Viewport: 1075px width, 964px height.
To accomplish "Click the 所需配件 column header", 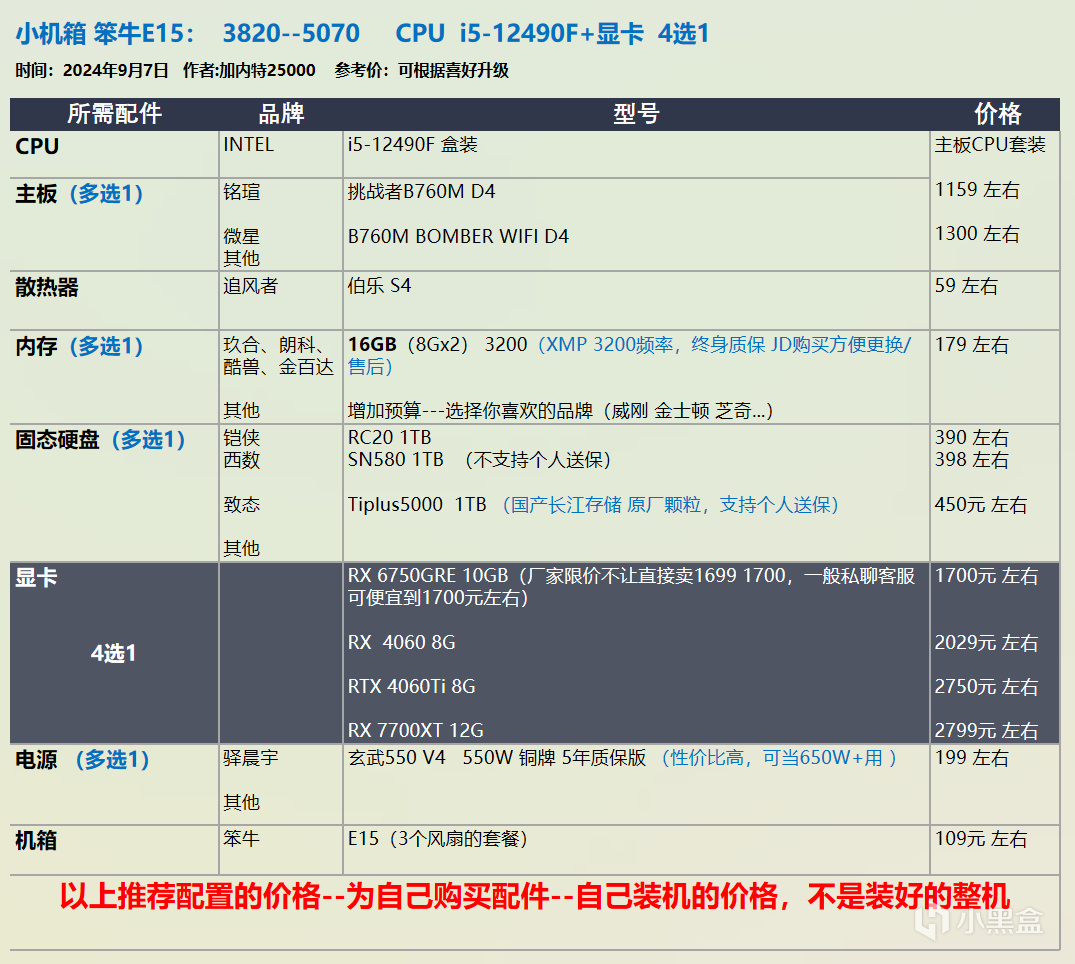I will [114, 114].
